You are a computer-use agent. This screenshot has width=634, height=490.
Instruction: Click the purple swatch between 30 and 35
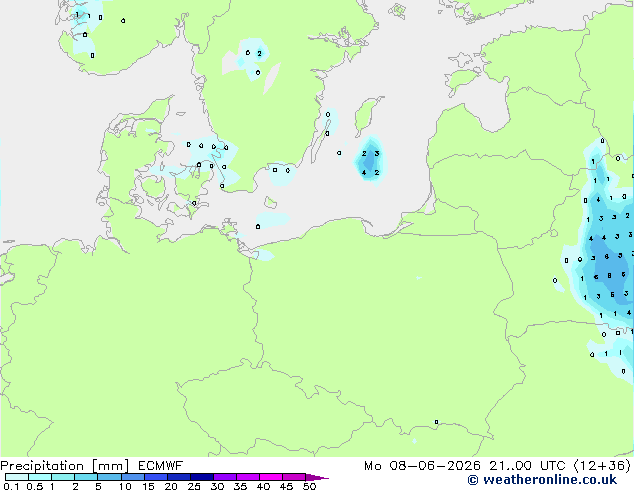point(225,477)
